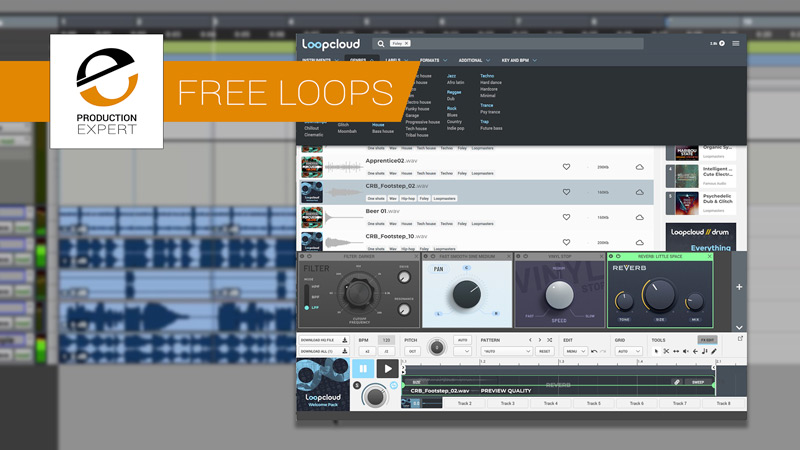Expand the Key and BPM dropdown
Viewport: 800px width, 450px height.
(x=519, y=60)
